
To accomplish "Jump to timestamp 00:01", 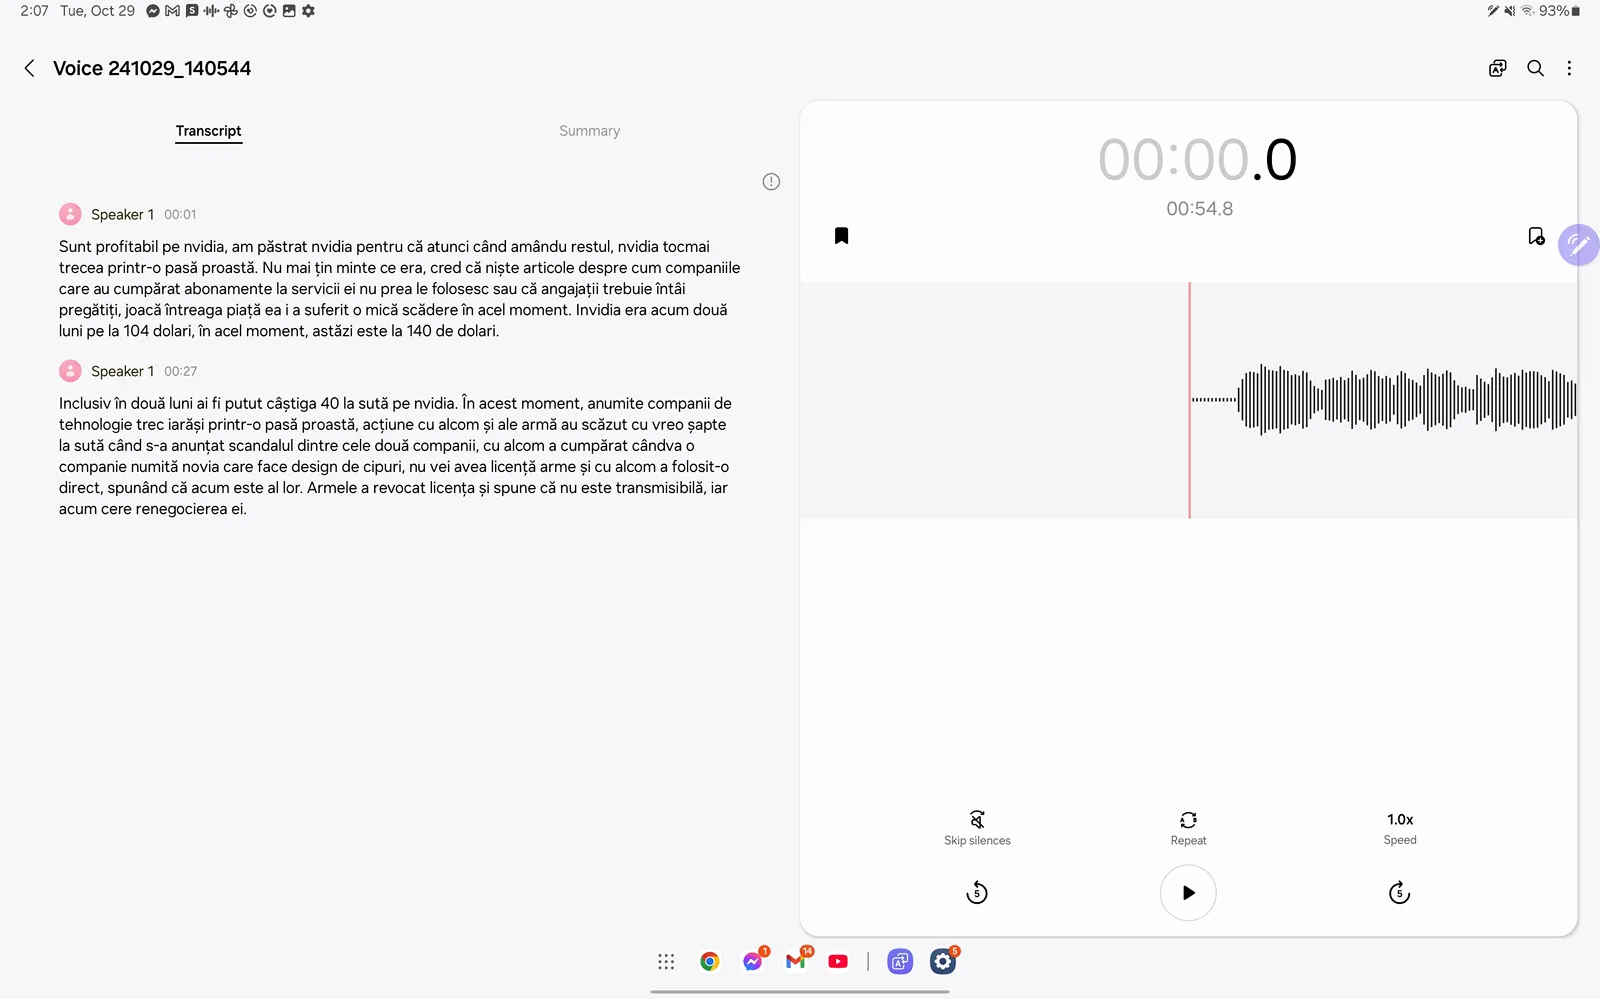I will (180, 215).
